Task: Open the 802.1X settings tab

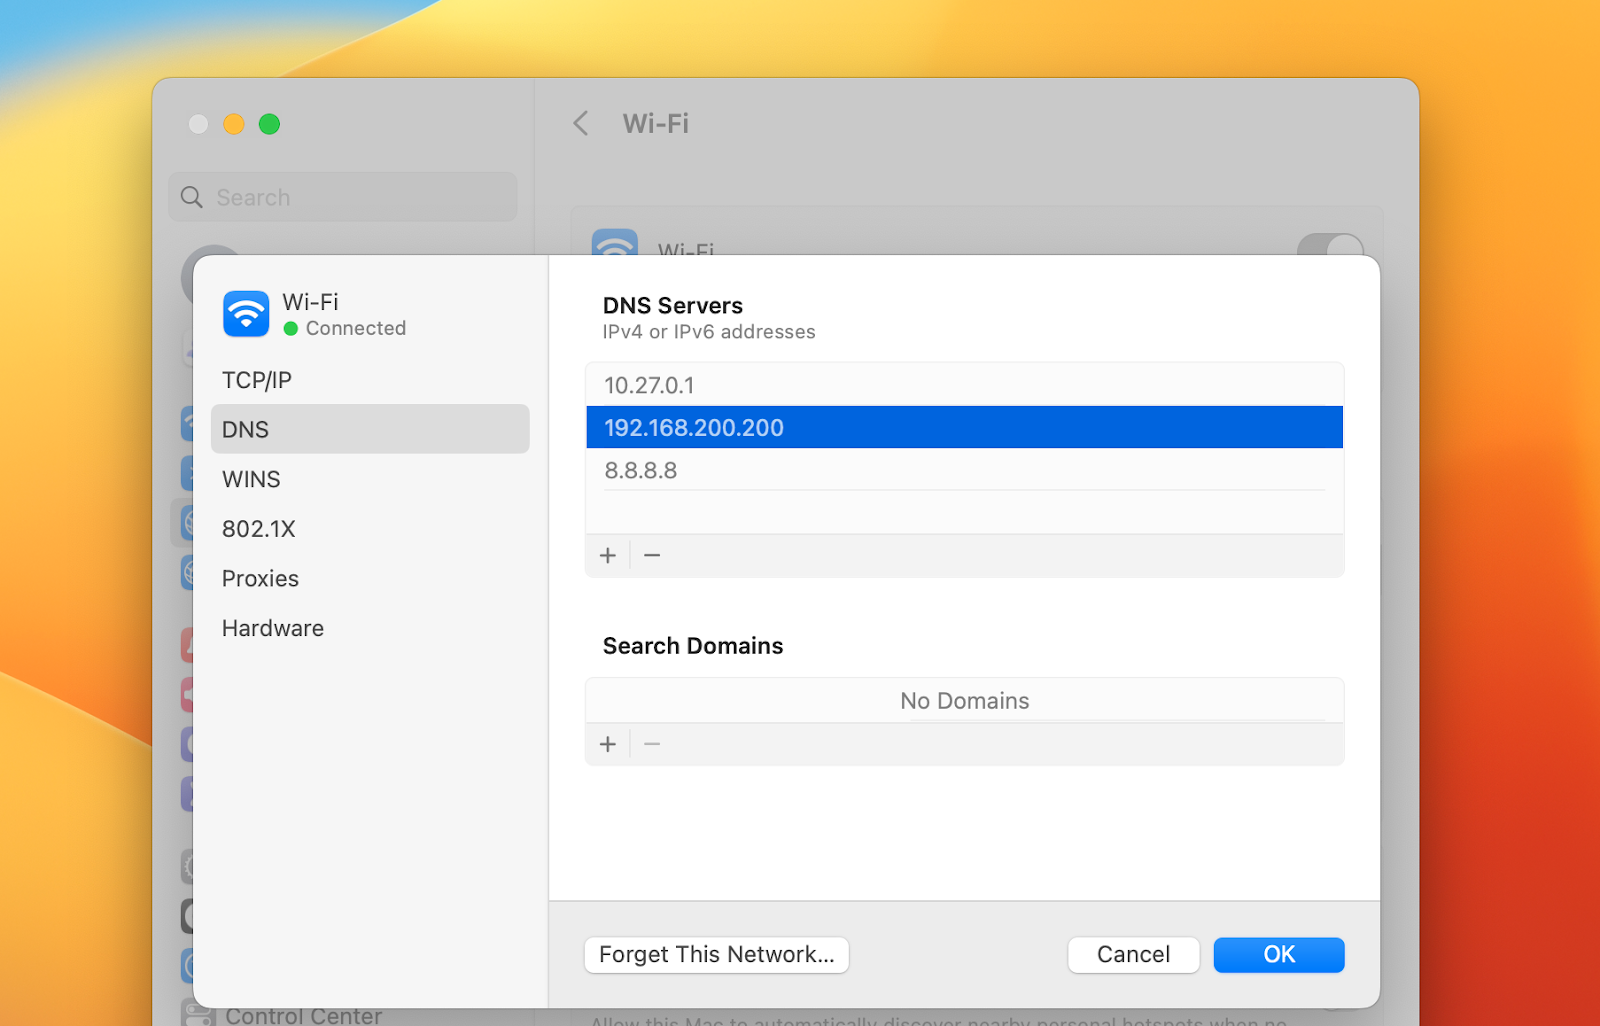Action: click(x=259, y=529)
